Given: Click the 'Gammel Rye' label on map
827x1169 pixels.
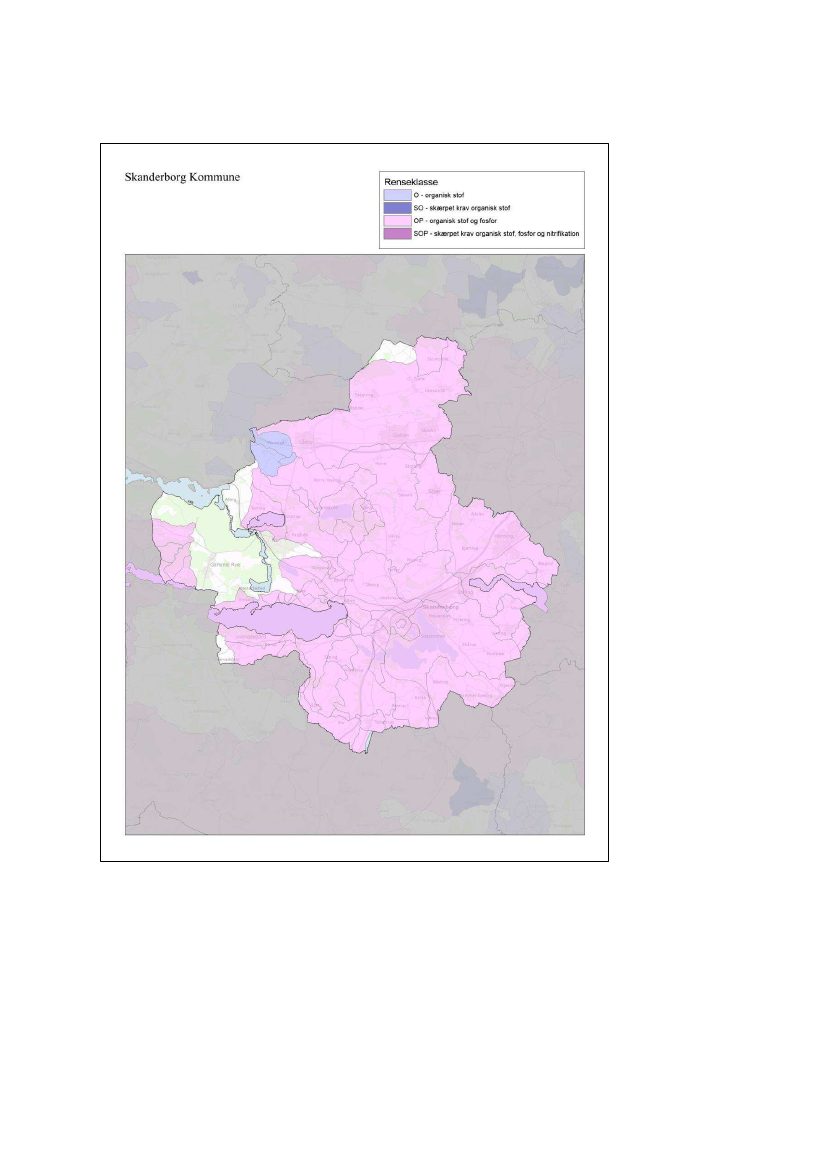Looking at the screenshot, I should tap(227, 565).
